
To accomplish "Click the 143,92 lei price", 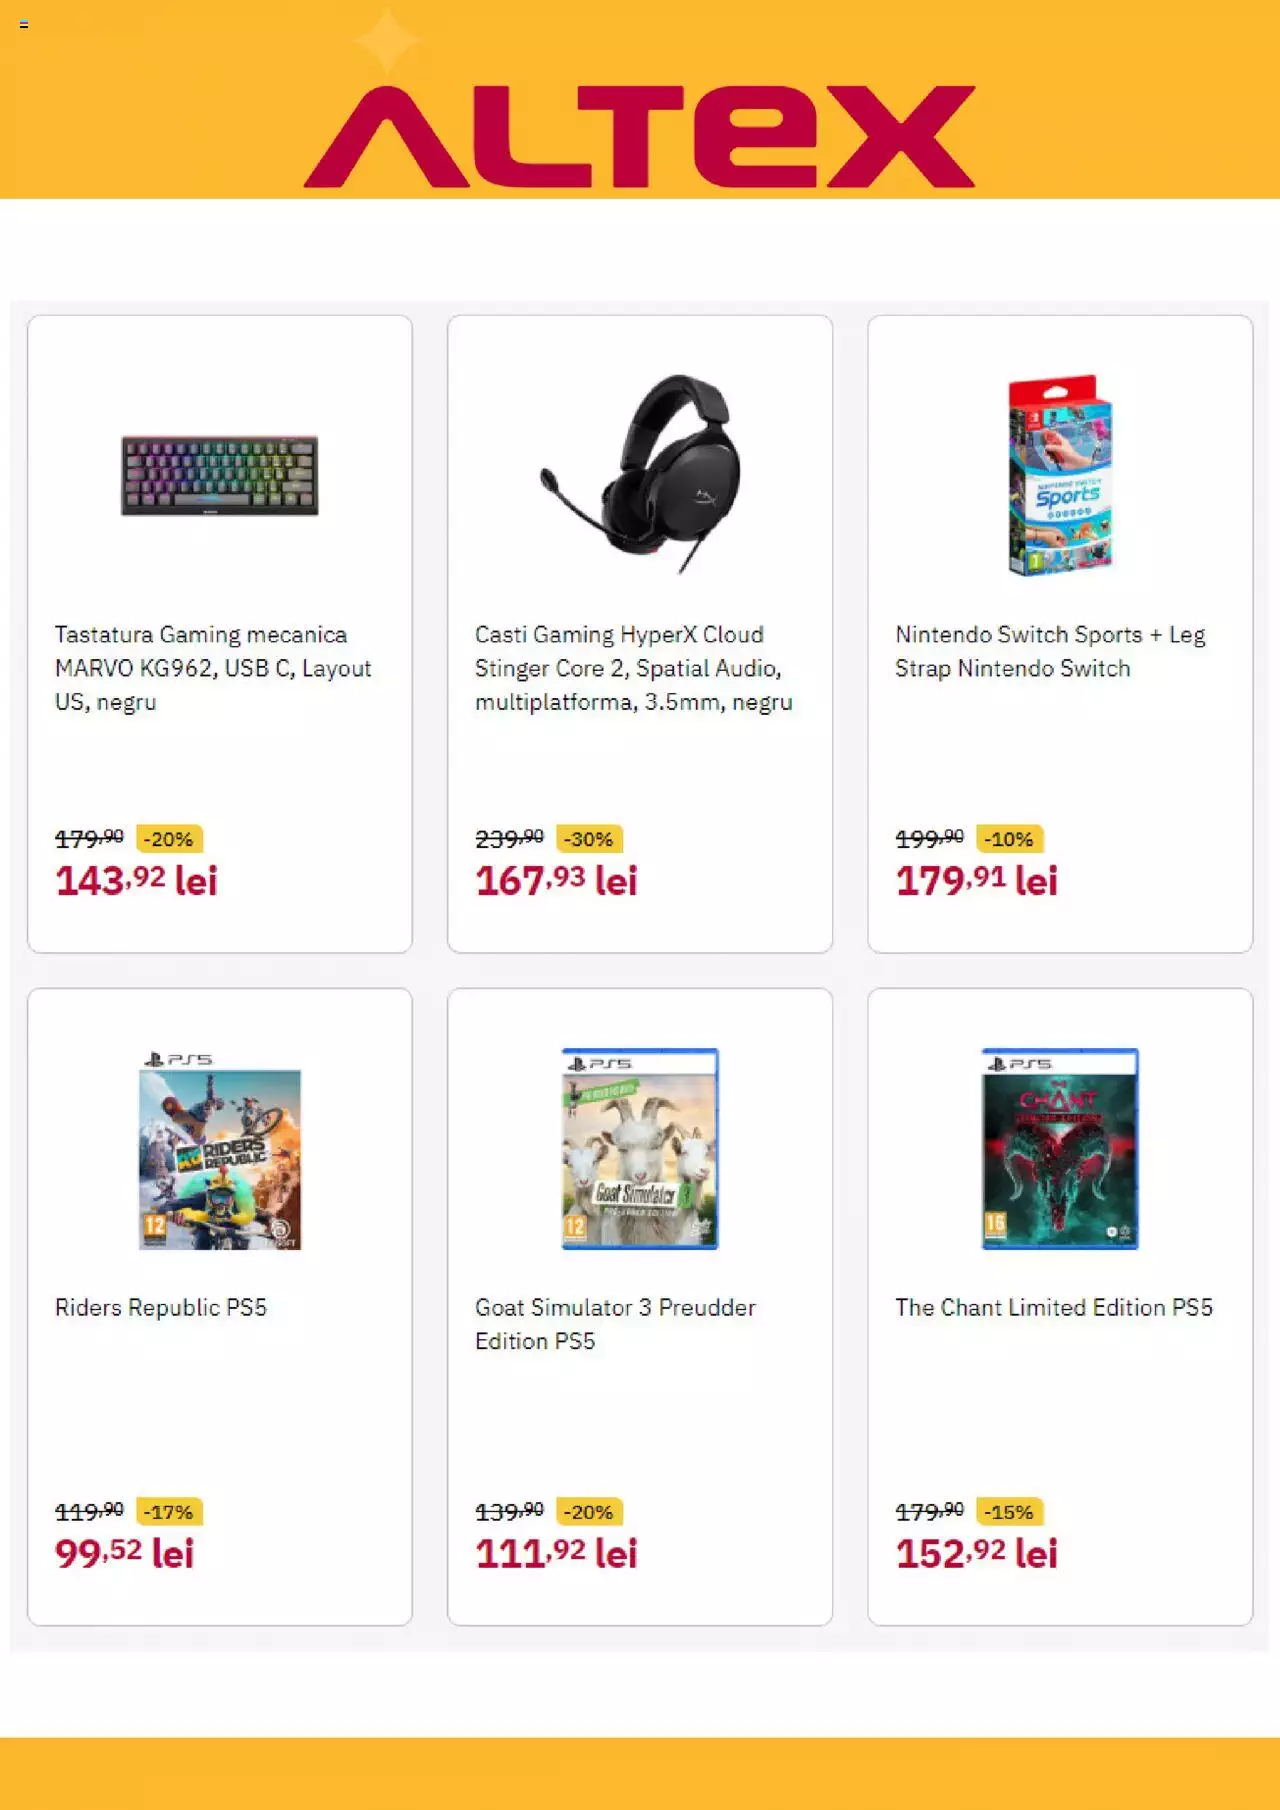I will point(136,880).
